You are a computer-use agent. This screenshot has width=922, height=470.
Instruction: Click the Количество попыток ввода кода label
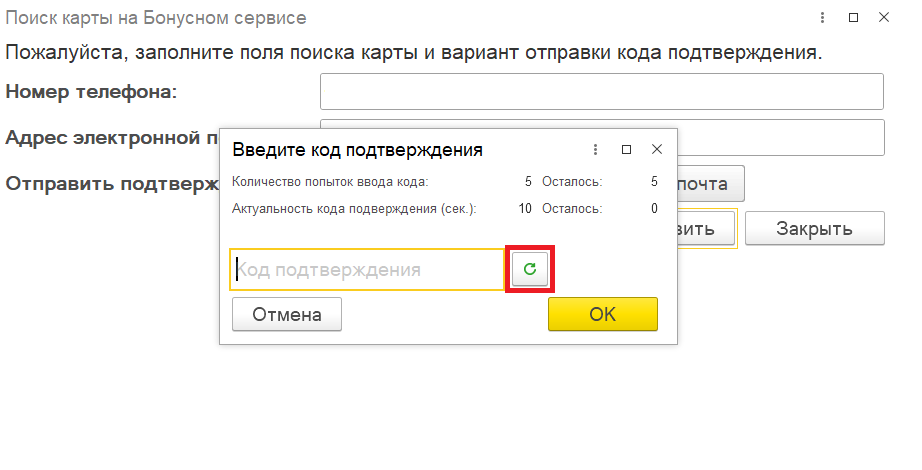coord(330,182)
